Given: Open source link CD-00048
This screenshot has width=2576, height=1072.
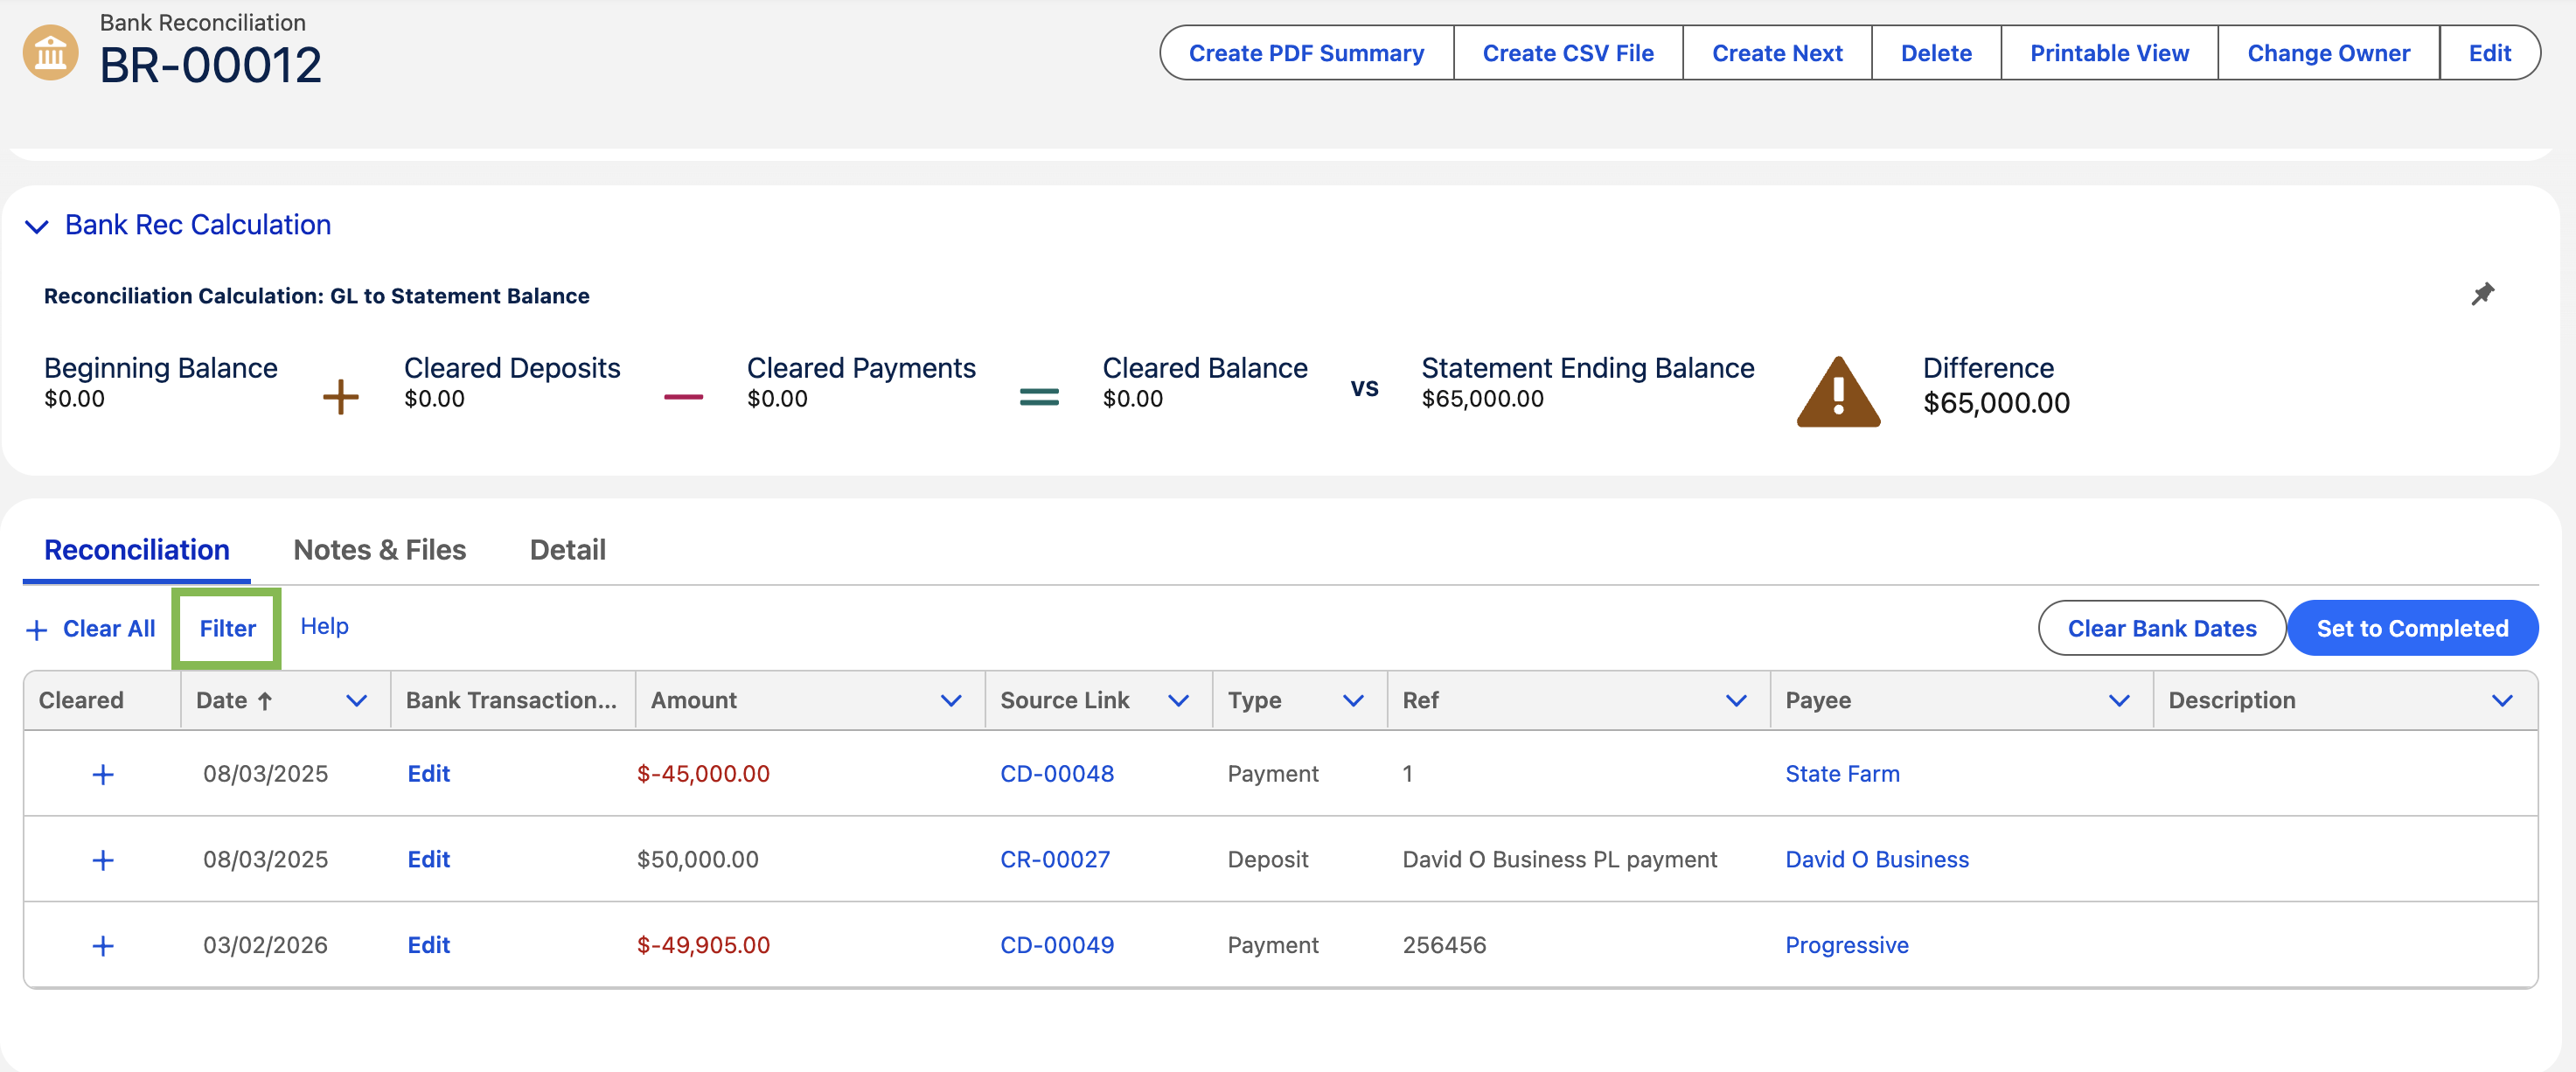Looking at the screenshot, I should pos(1057,775).
